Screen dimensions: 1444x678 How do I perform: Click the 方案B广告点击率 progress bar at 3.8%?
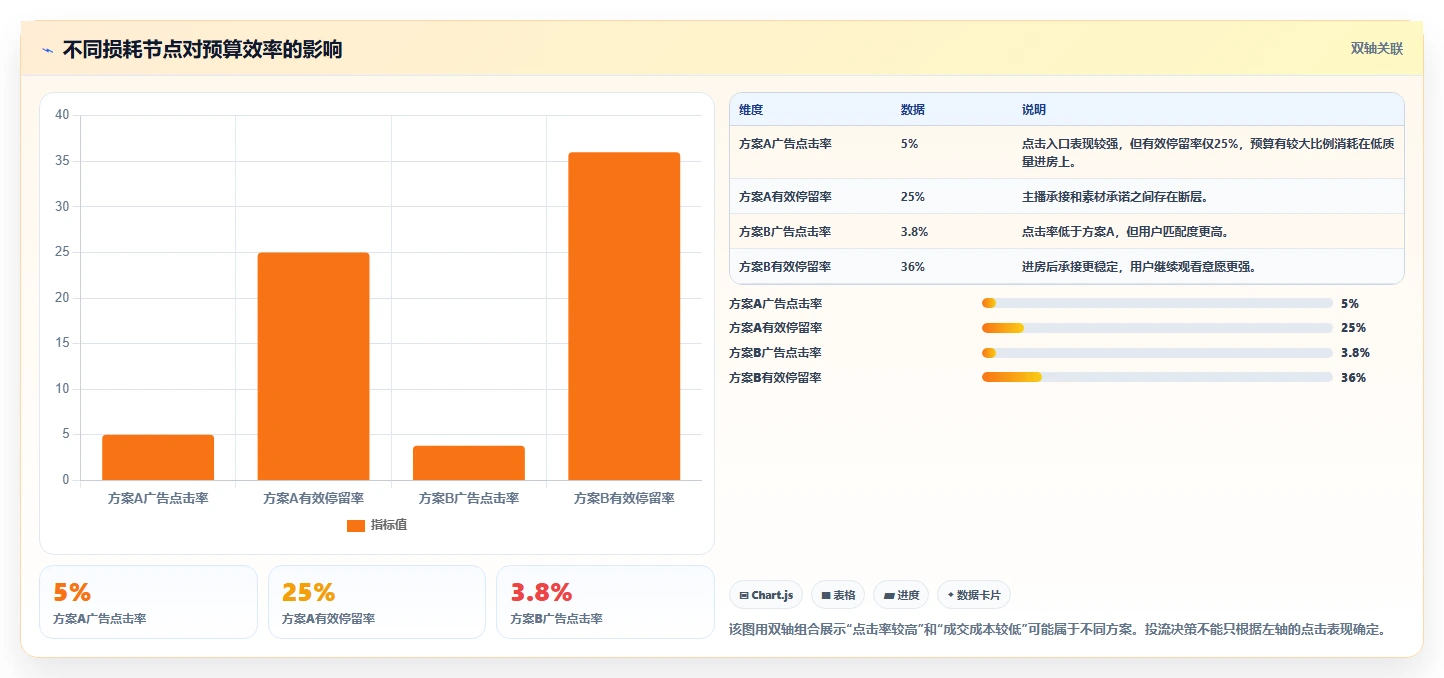(1157, 353)
